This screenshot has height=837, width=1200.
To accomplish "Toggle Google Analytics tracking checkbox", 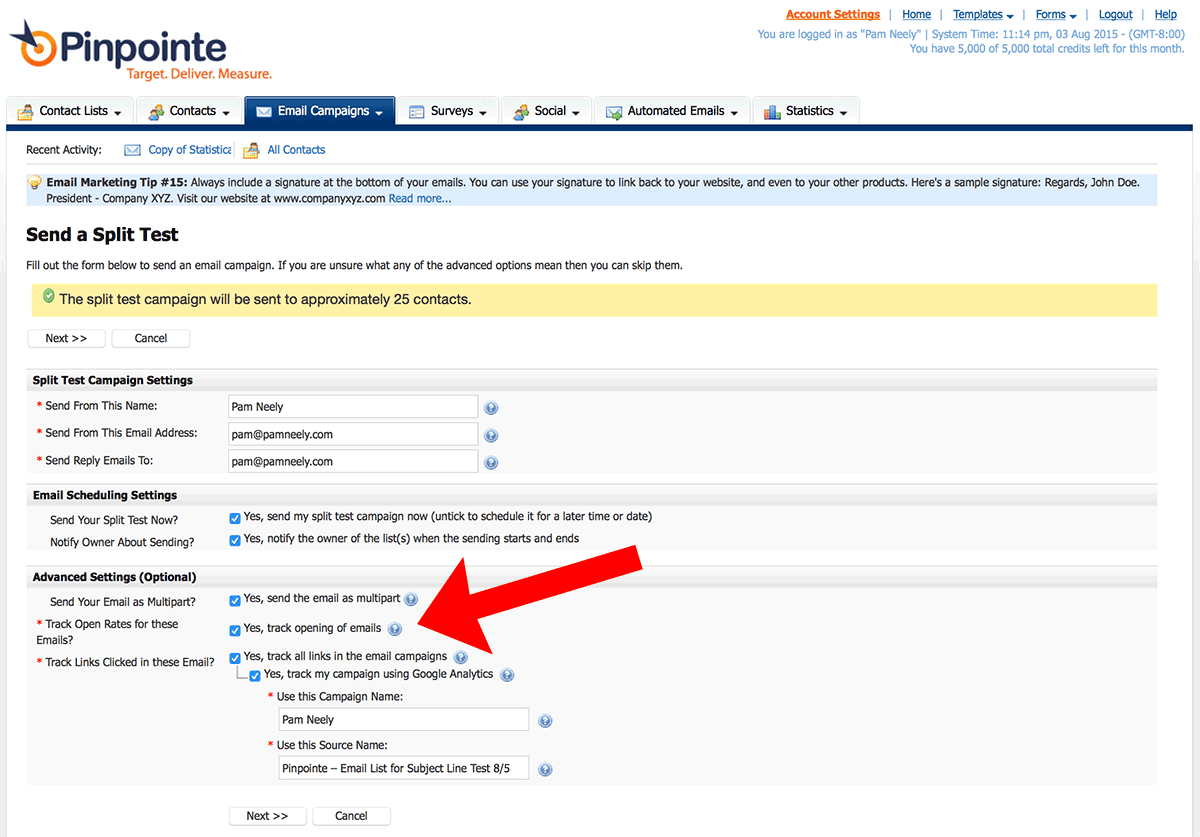I will point(255,676).
